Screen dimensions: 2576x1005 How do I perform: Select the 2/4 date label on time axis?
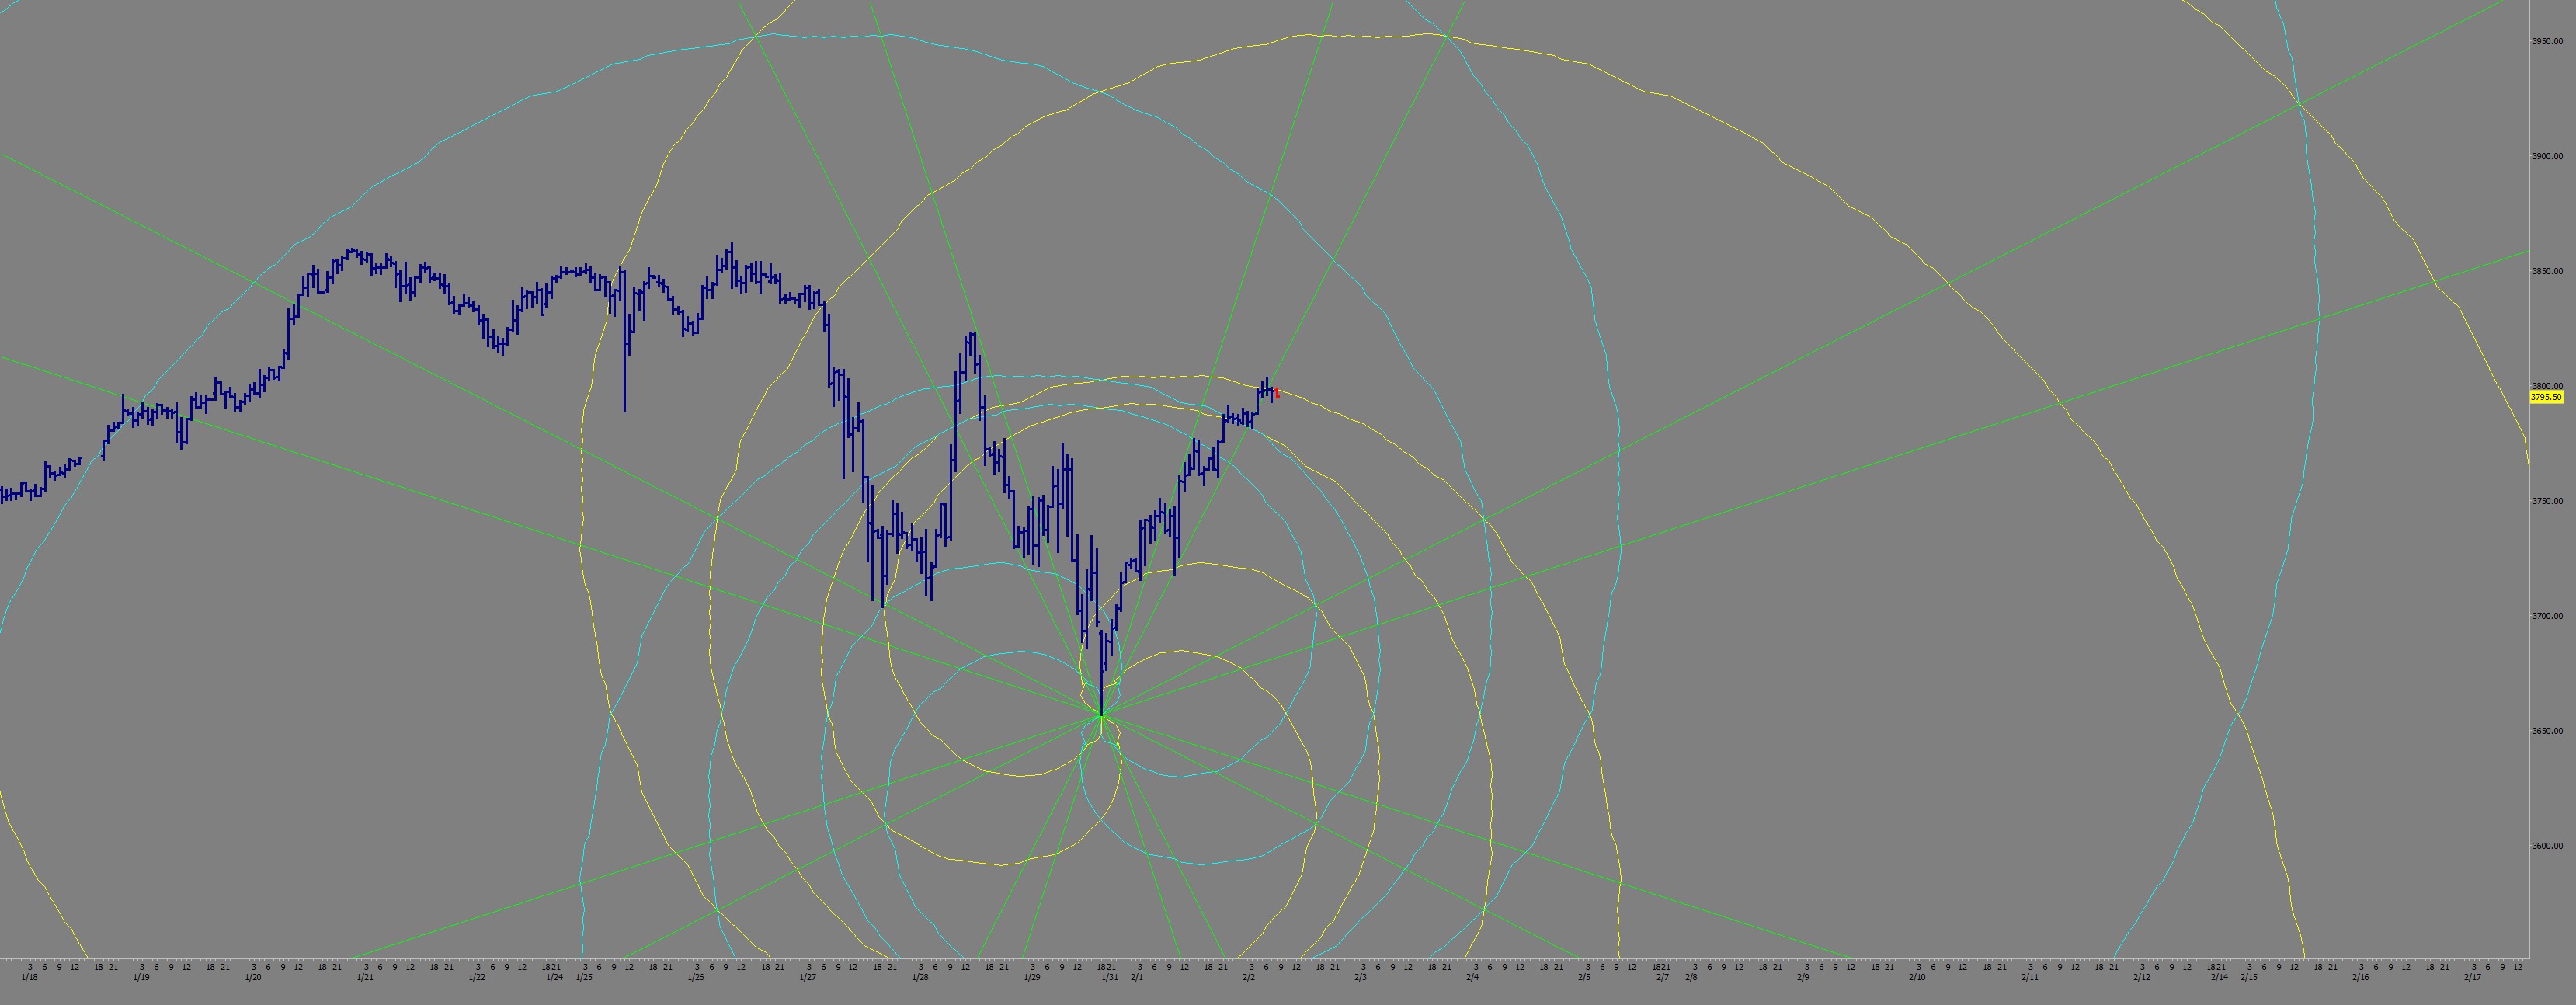pos(1473,977)
